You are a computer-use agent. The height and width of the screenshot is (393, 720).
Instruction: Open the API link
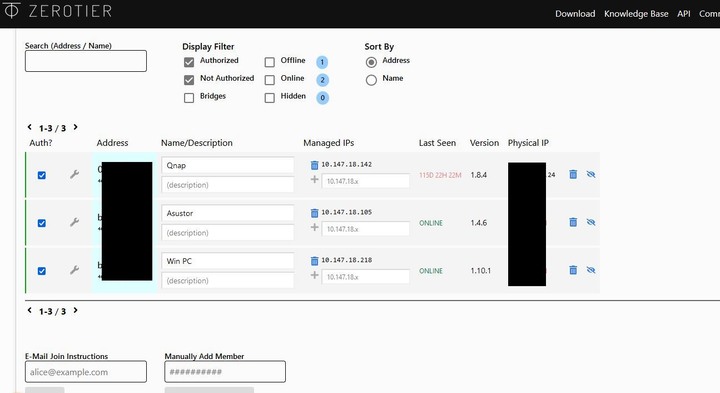(x=684, y=14)
